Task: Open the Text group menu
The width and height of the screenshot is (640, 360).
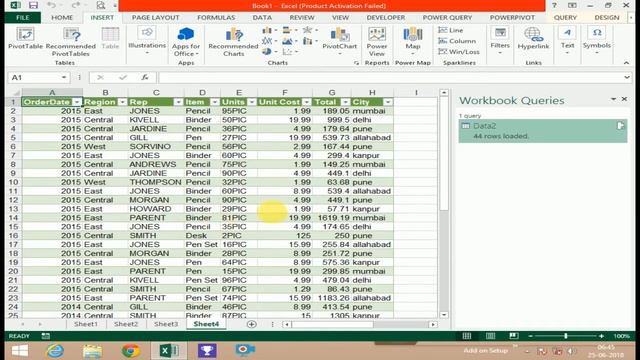Action: coord(567,41)
